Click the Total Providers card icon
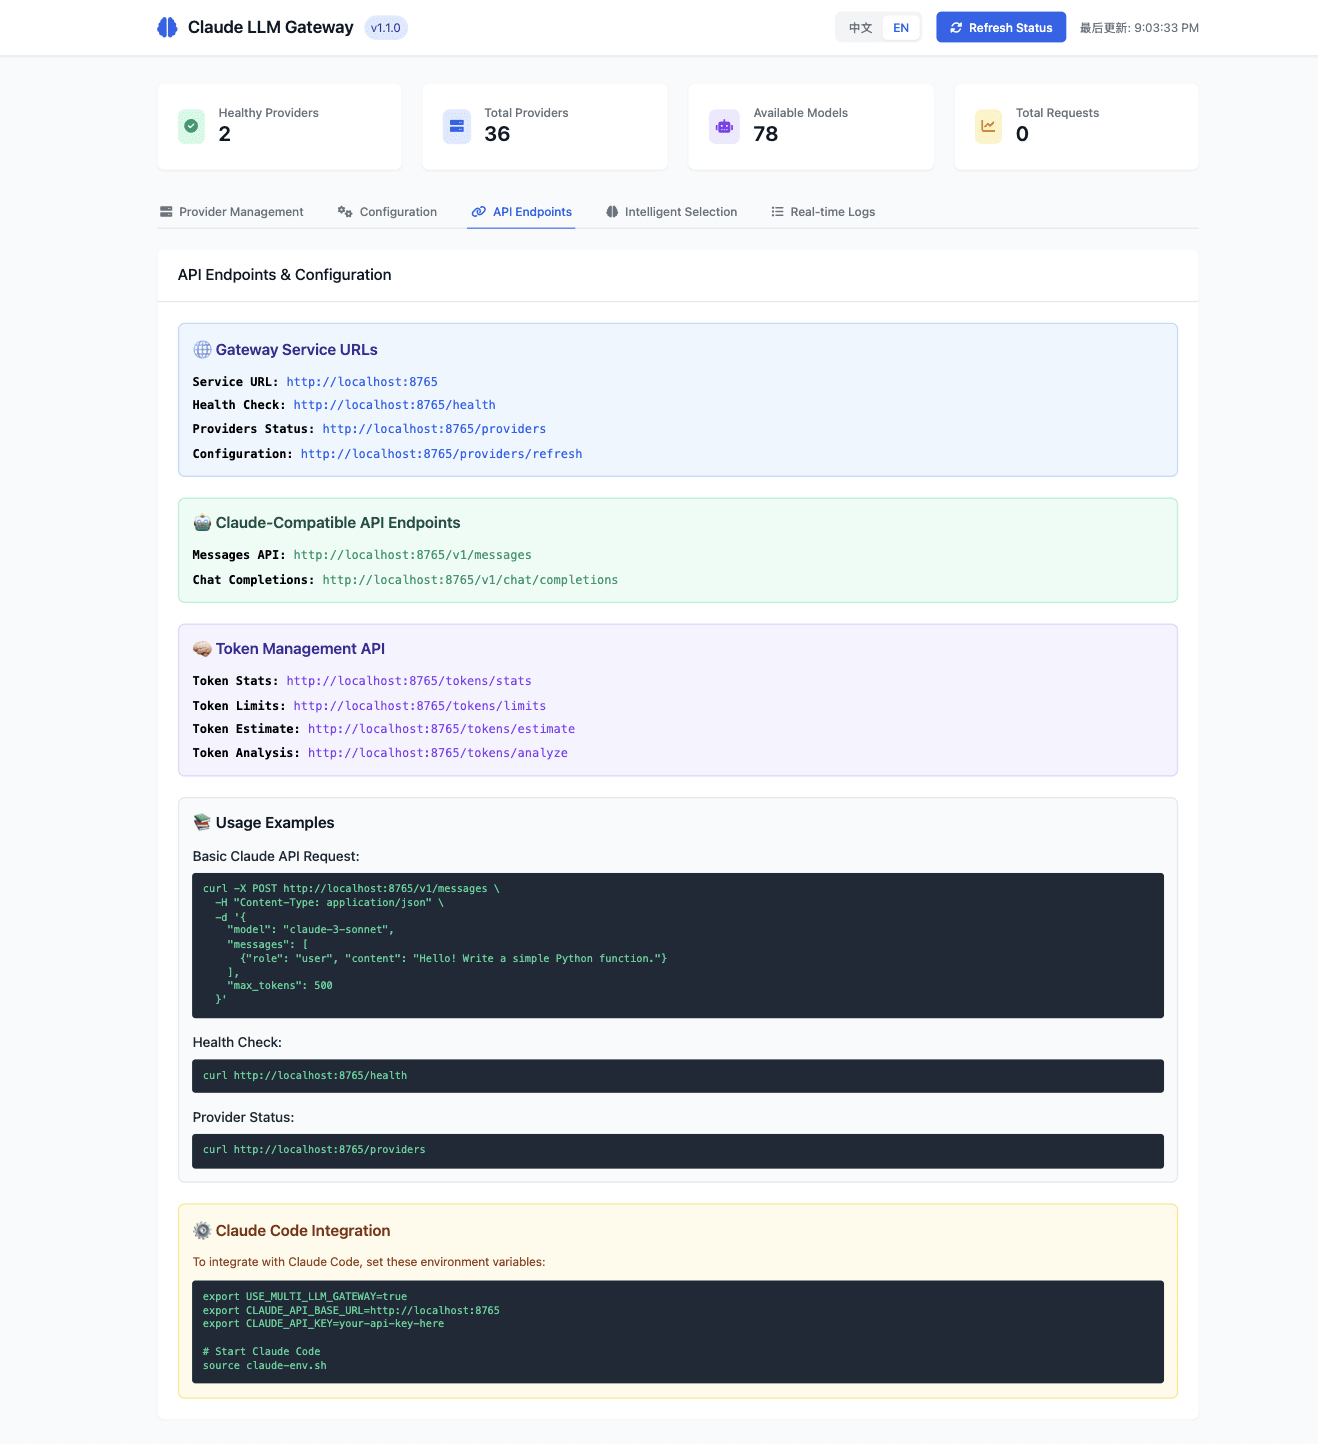This screenshot has height=1444, width=1318. (x=457, y=126)
